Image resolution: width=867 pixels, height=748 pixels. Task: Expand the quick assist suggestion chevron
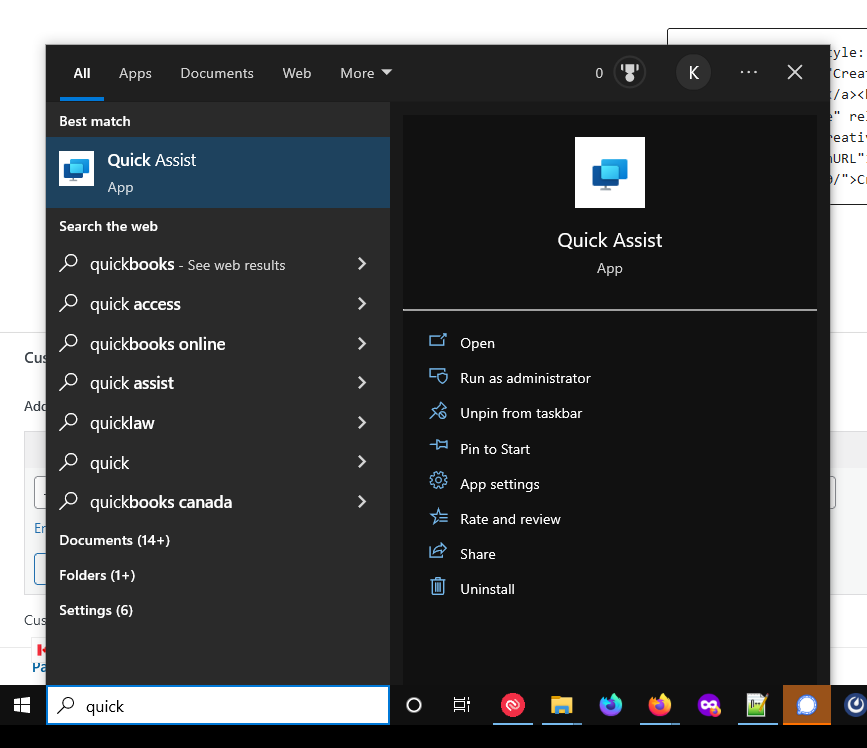tap(362, 383)
